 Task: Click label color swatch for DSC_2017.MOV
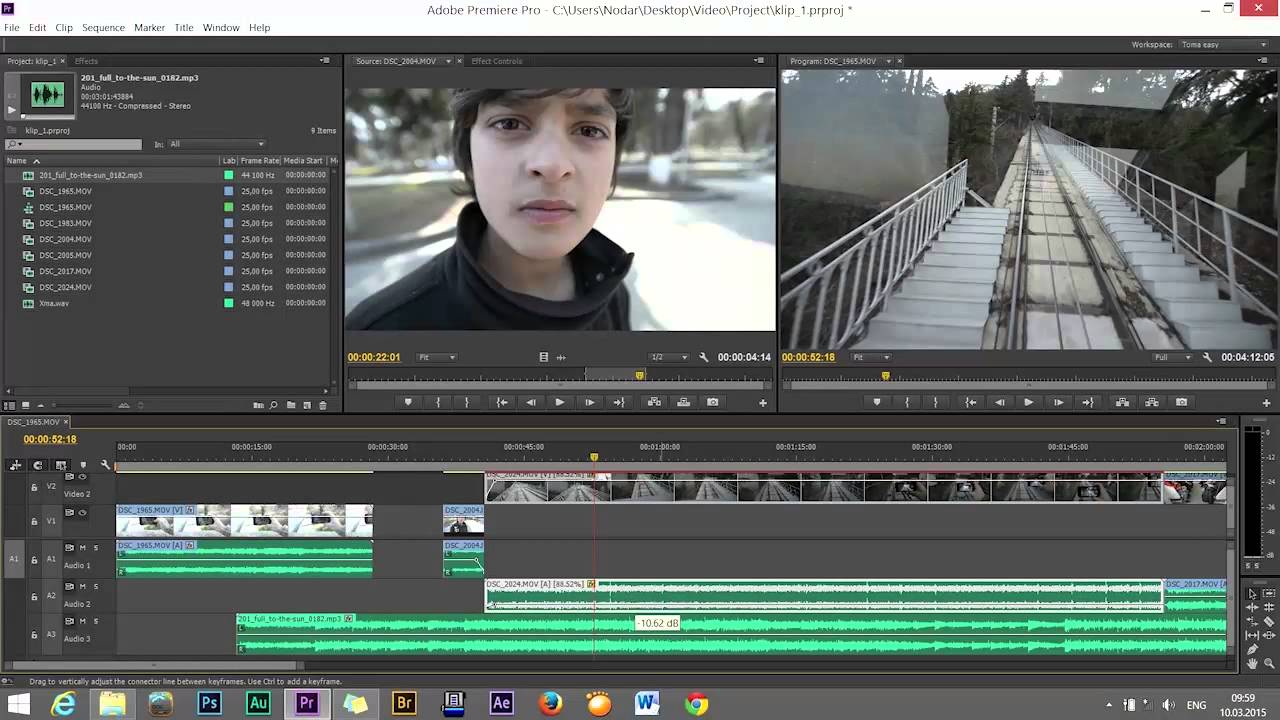click(229, 271)
